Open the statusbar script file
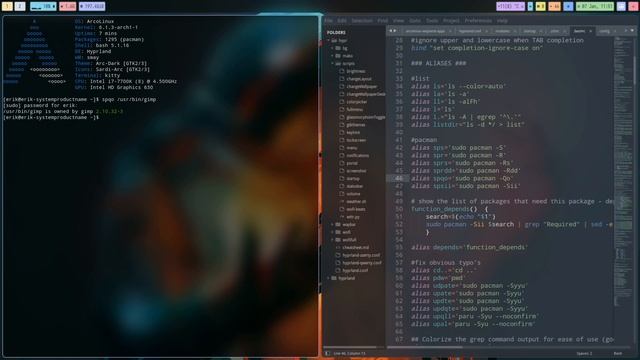The width and height of the screenshot is (640, 360). (x=355, y=186)
